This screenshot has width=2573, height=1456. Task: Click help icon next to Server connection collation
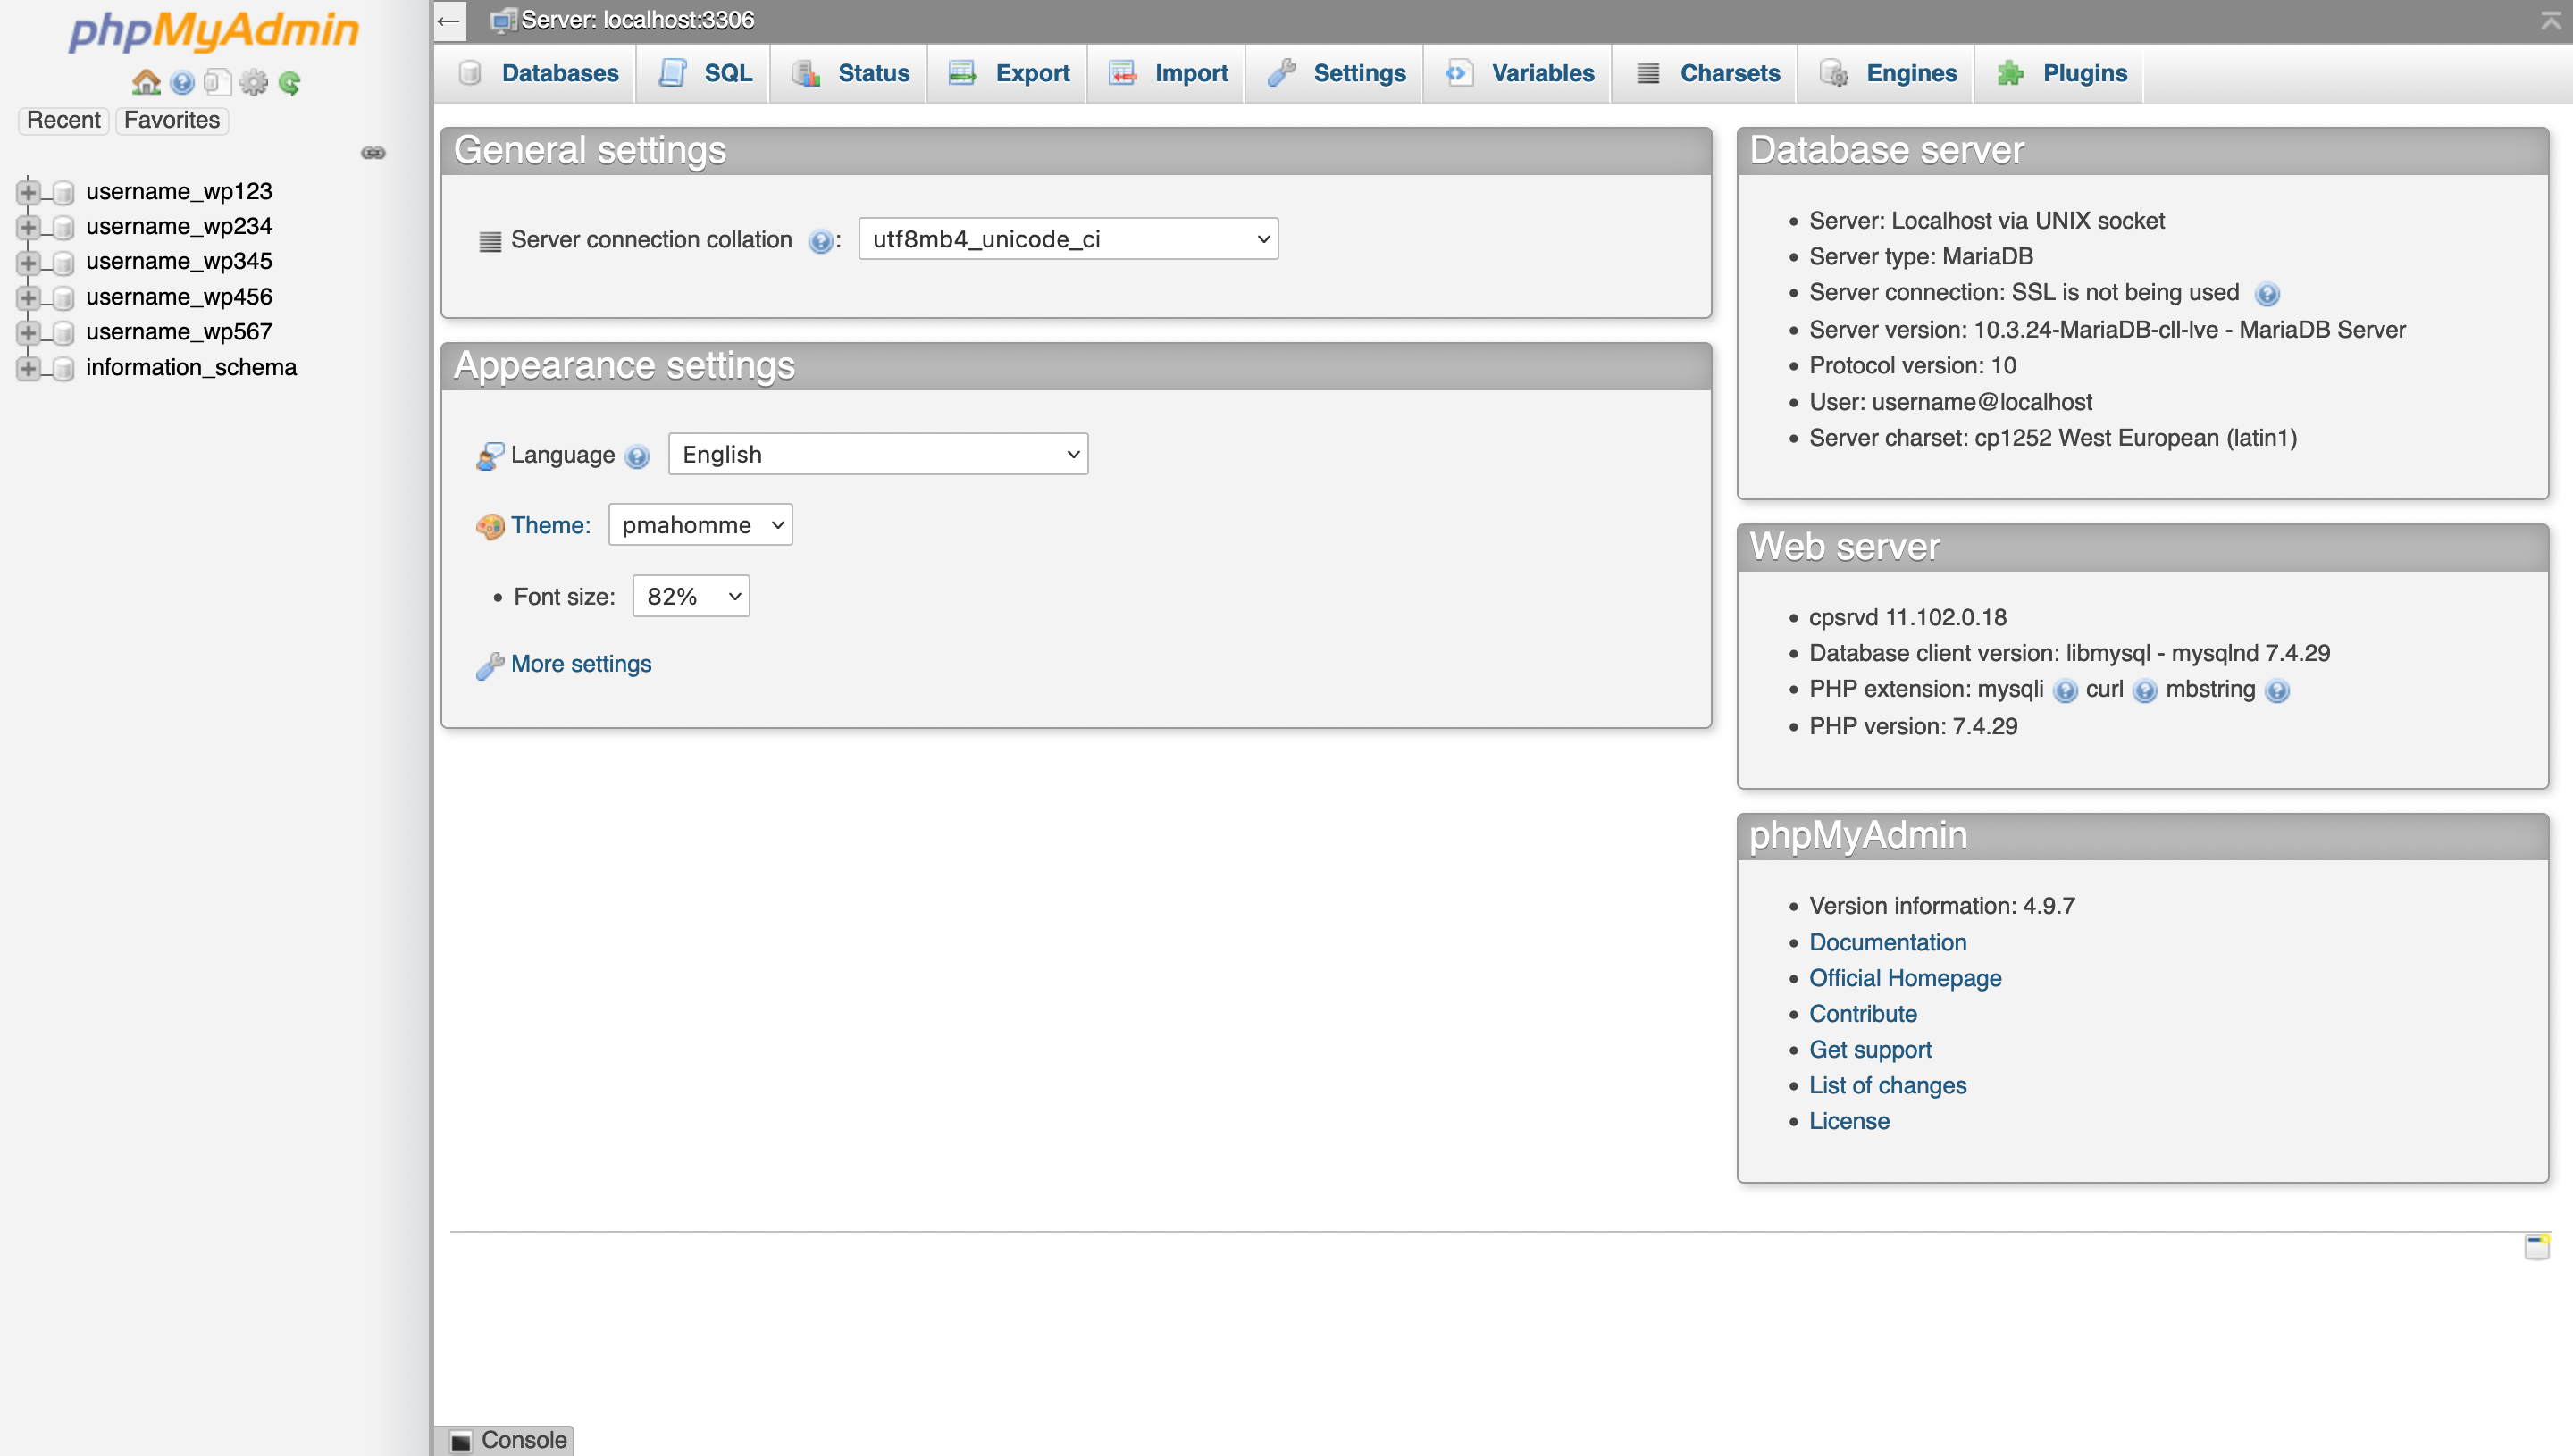pos(820,241)
